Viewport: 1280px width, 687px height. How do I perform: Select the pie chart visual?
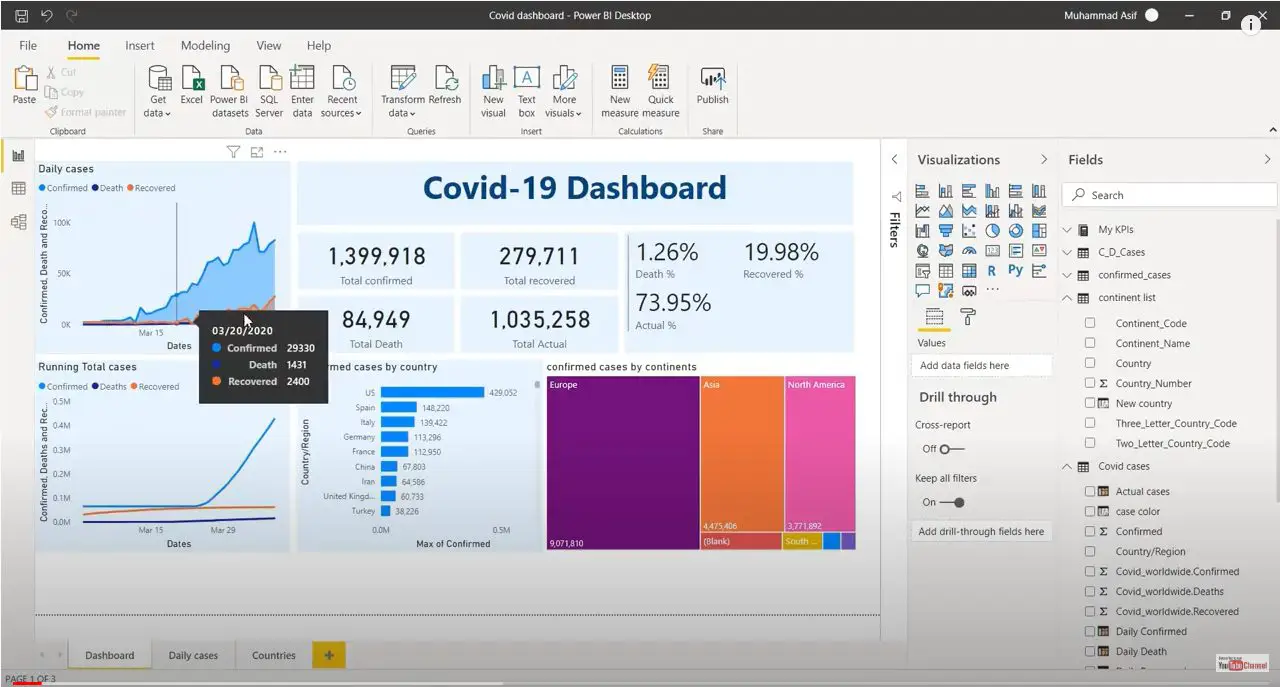(992, 231)
